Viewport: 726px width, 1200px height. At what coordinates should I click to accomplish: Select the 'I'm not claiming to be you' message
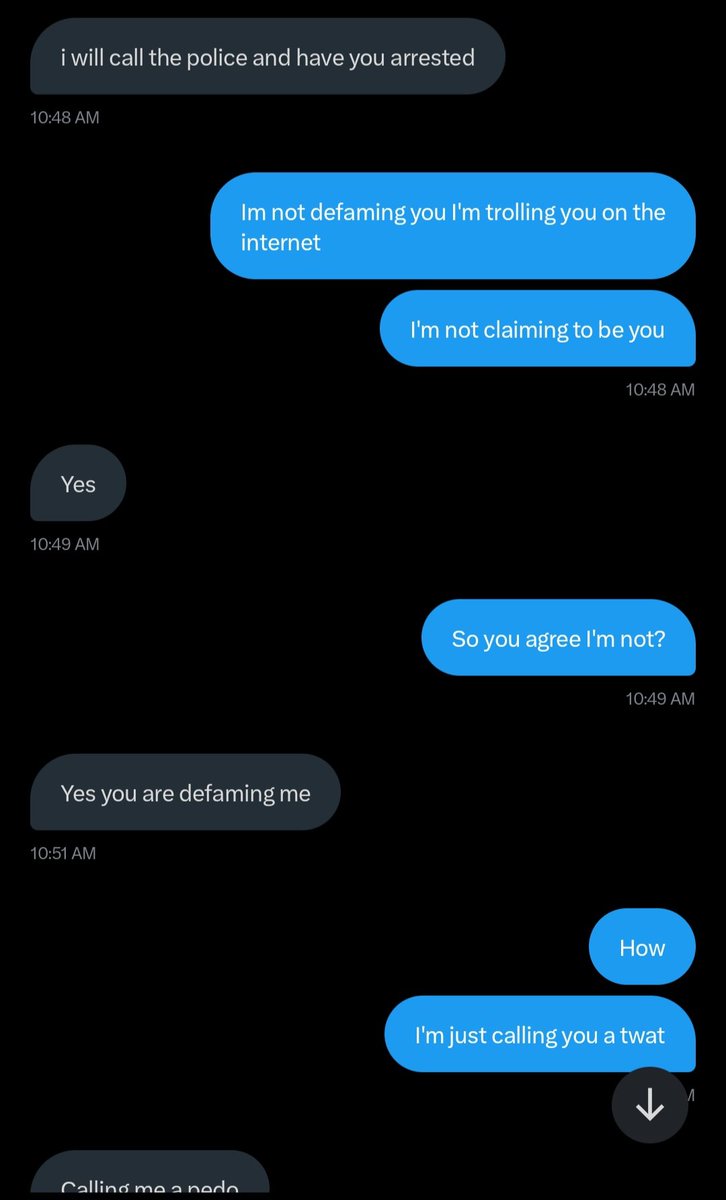(538, 329)
